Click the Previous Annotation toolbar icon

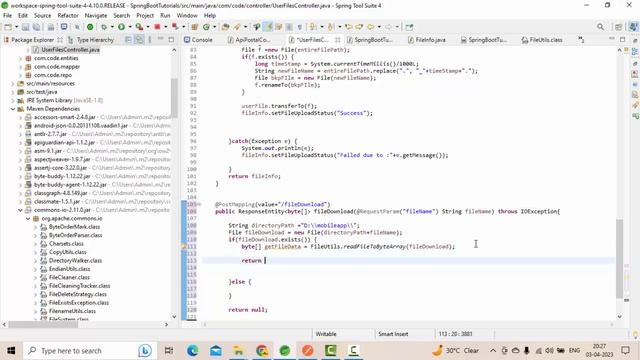pyautogui.click(x=331, y=27)
